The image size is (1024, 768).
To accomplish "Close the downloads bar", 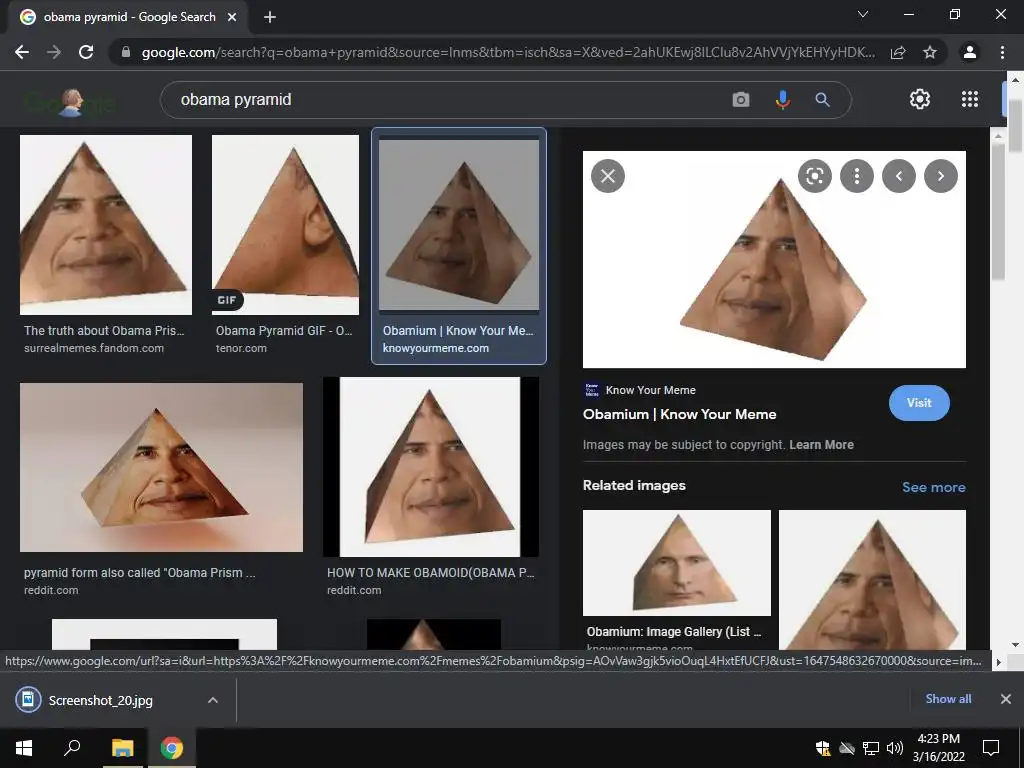I will [1006, 699].
